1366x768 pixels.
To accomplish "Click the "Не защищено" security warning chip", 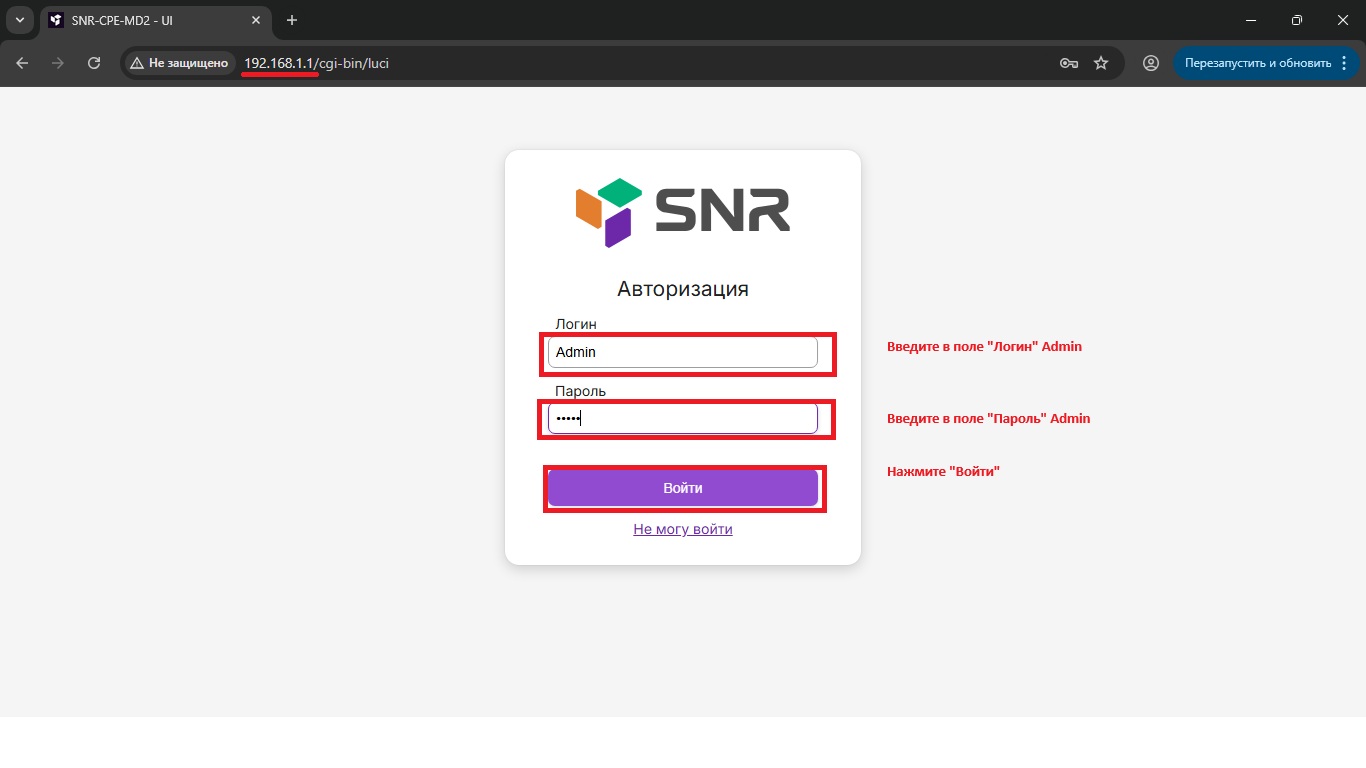I will point(180,63).
